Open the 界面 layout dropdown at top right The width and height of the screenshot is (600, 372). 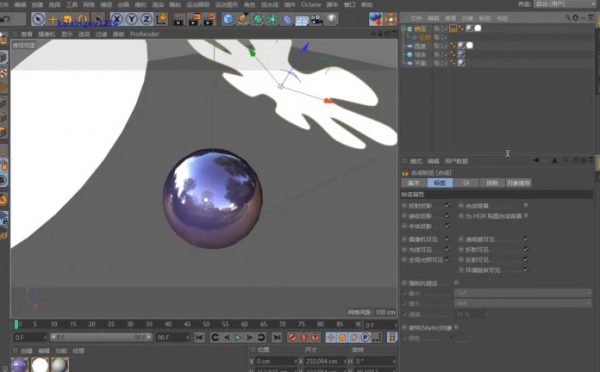coord(565,4)
